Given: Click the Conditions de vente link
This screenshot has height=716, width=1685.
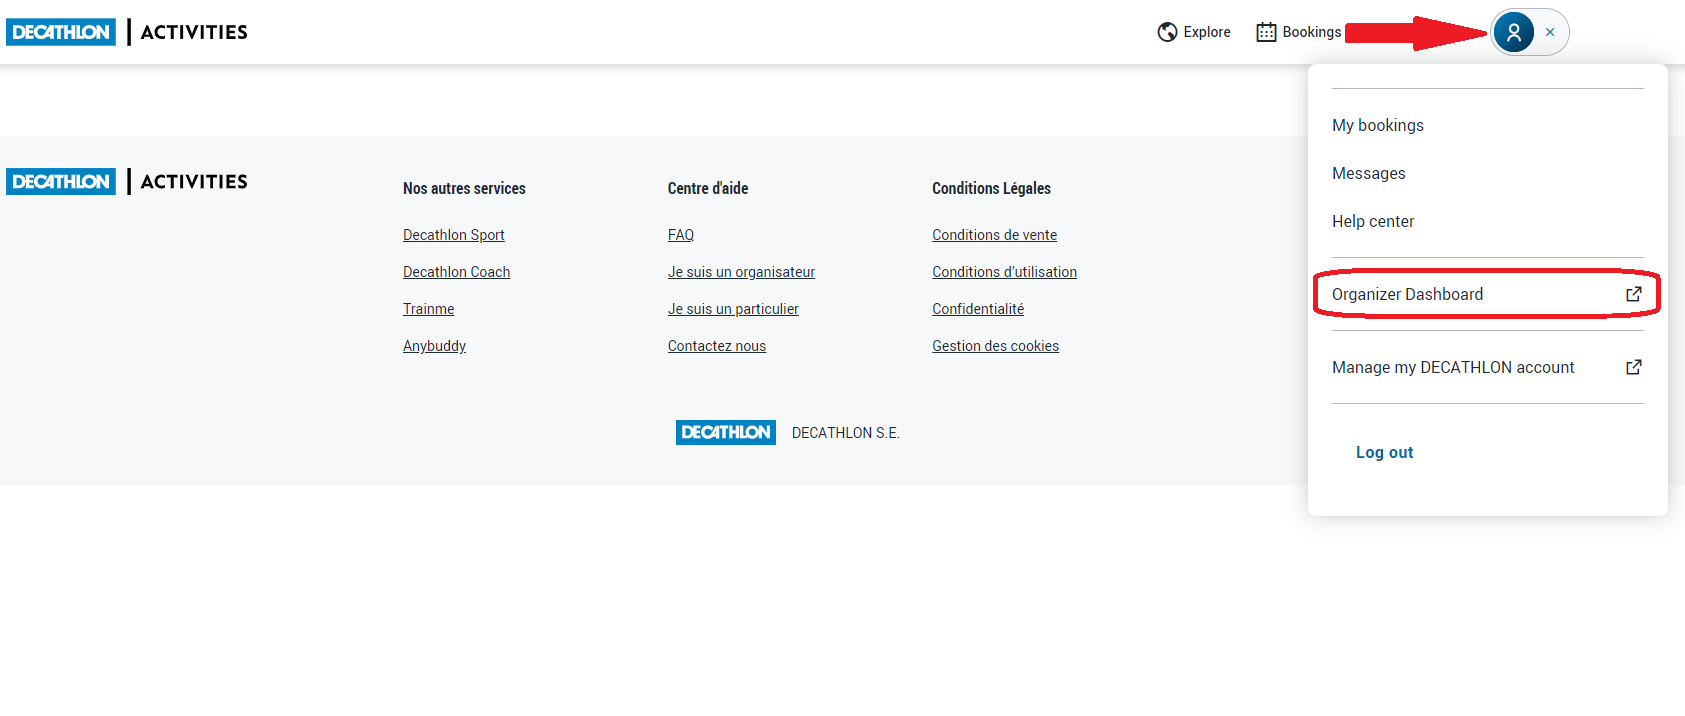Looking at the screenshot, I should tap(994, 235).
